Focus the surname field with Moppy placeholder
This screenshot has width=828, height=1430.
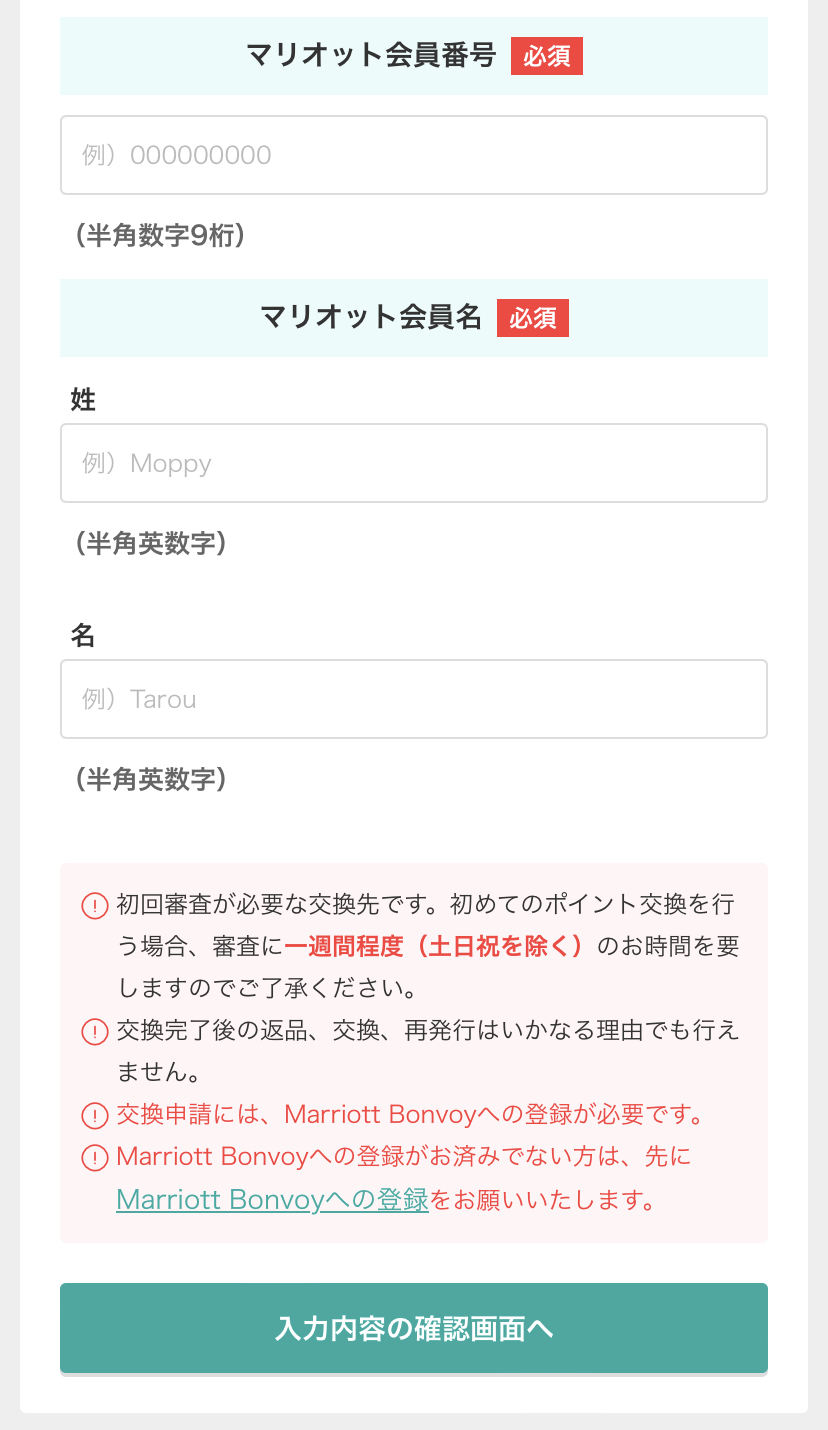coord(414,463)
